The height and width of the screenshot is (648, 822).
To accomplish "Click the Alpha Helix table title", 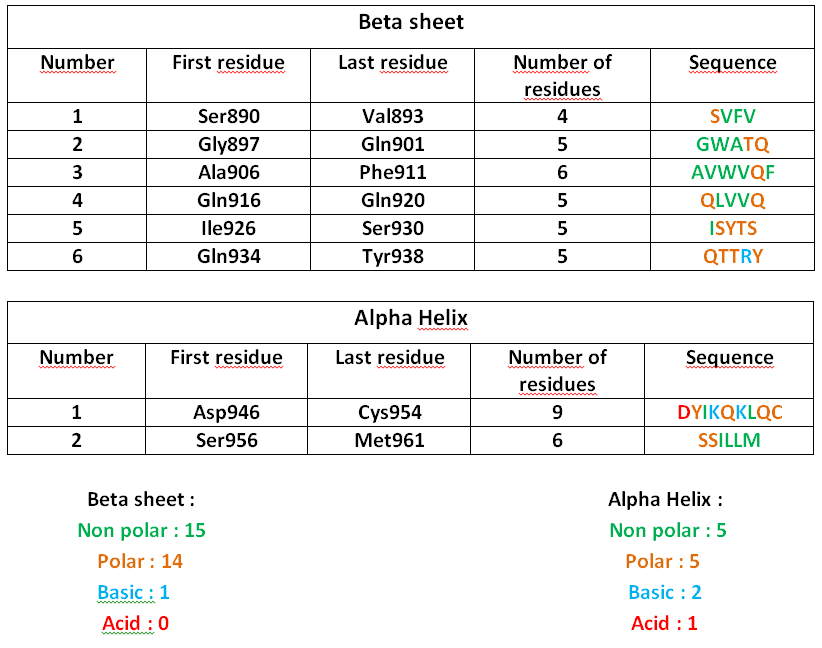I will (x=411, y=319).
